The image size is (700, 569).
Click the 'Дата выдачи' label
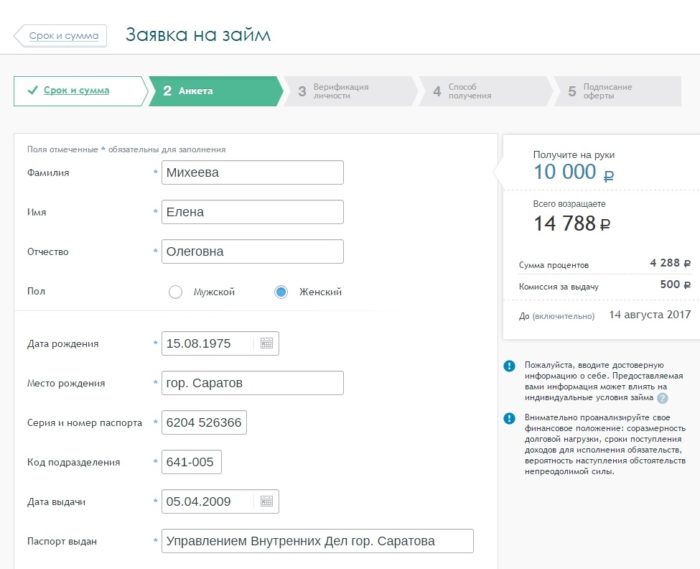[x=56, y=502]
